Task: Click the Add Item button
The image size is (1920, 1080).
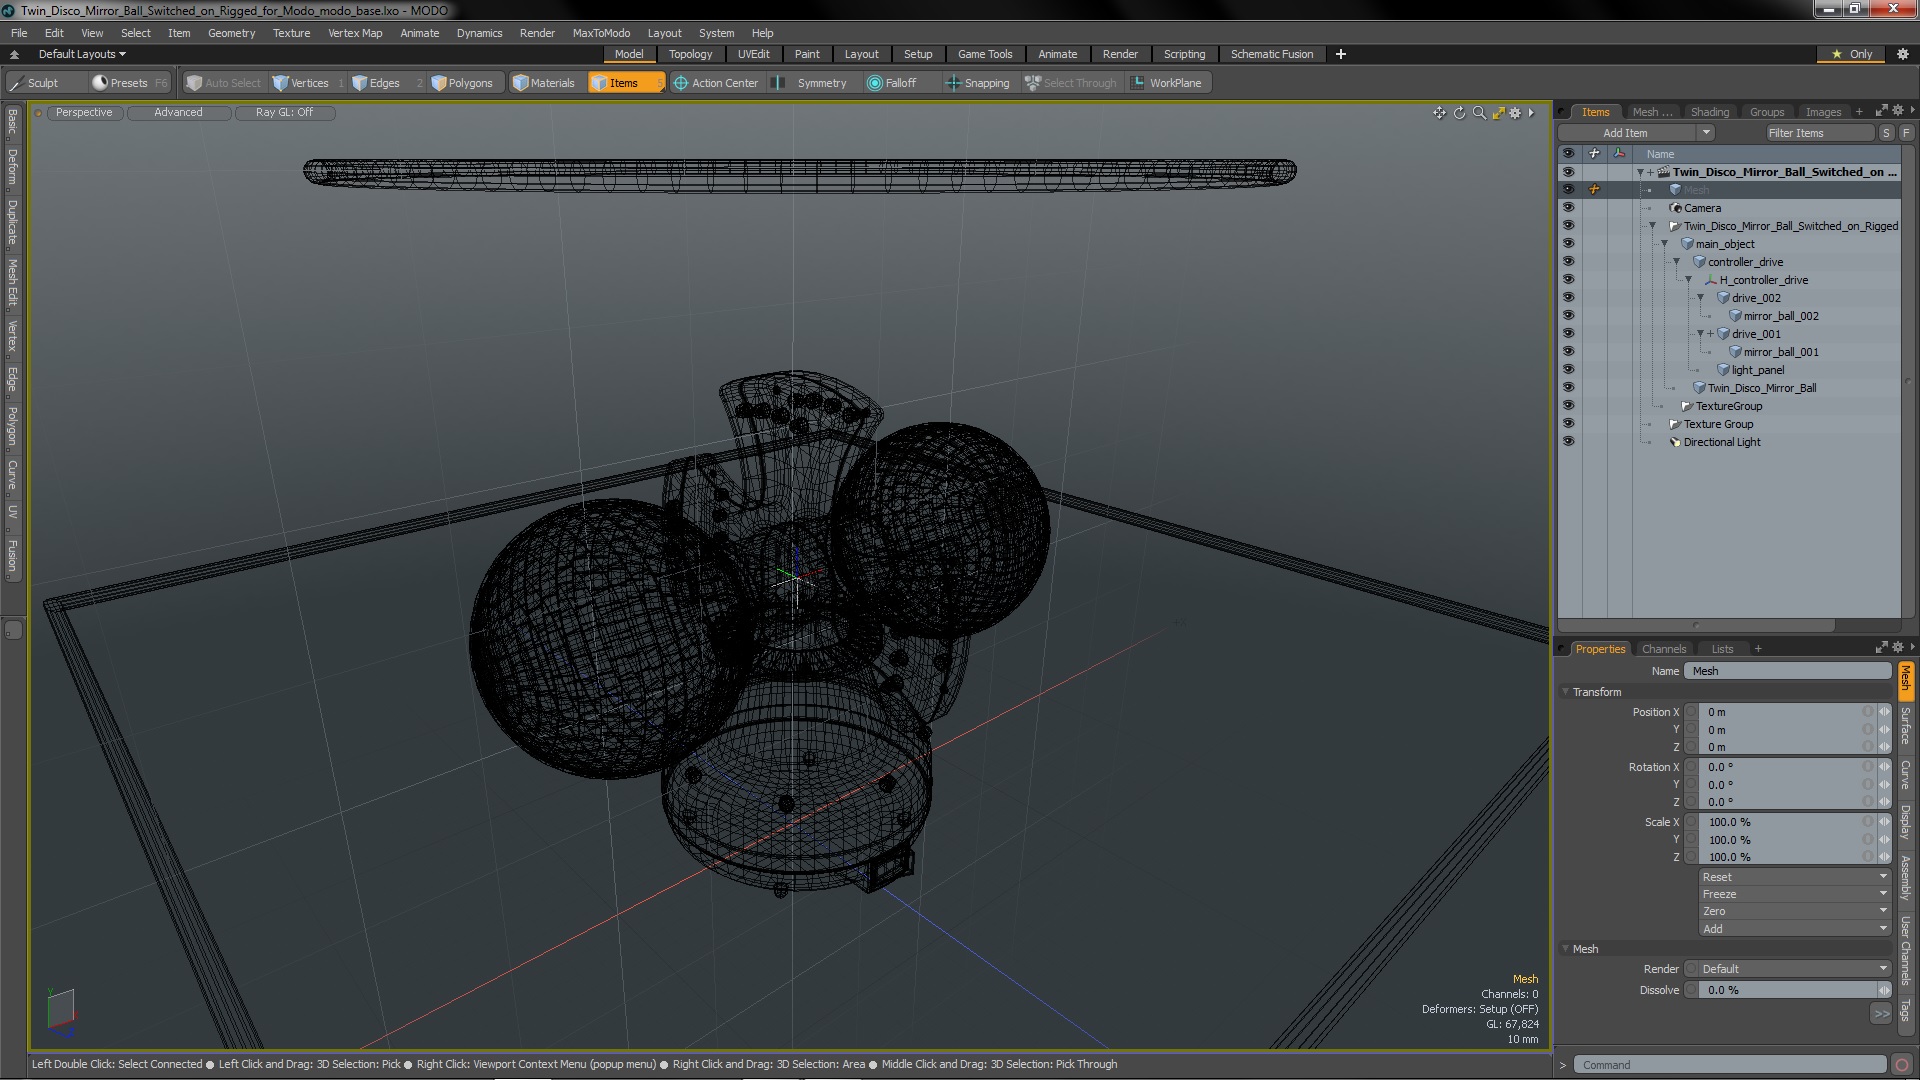Action: click(x=1625, y=133)
